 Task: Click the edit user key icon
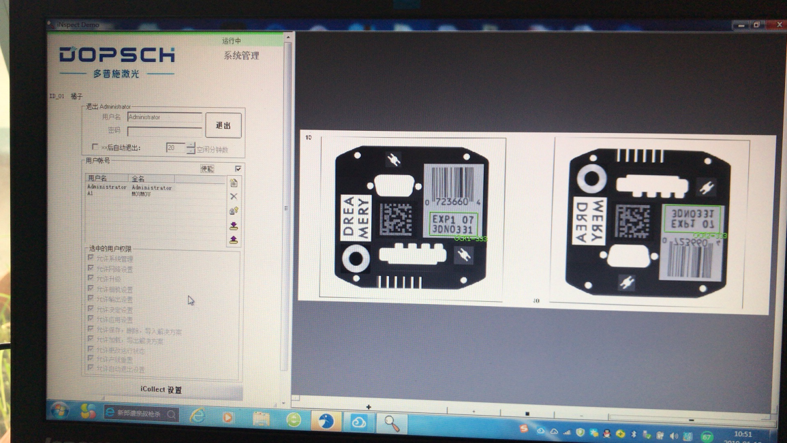pyautogui.click(x=234, y=211)
